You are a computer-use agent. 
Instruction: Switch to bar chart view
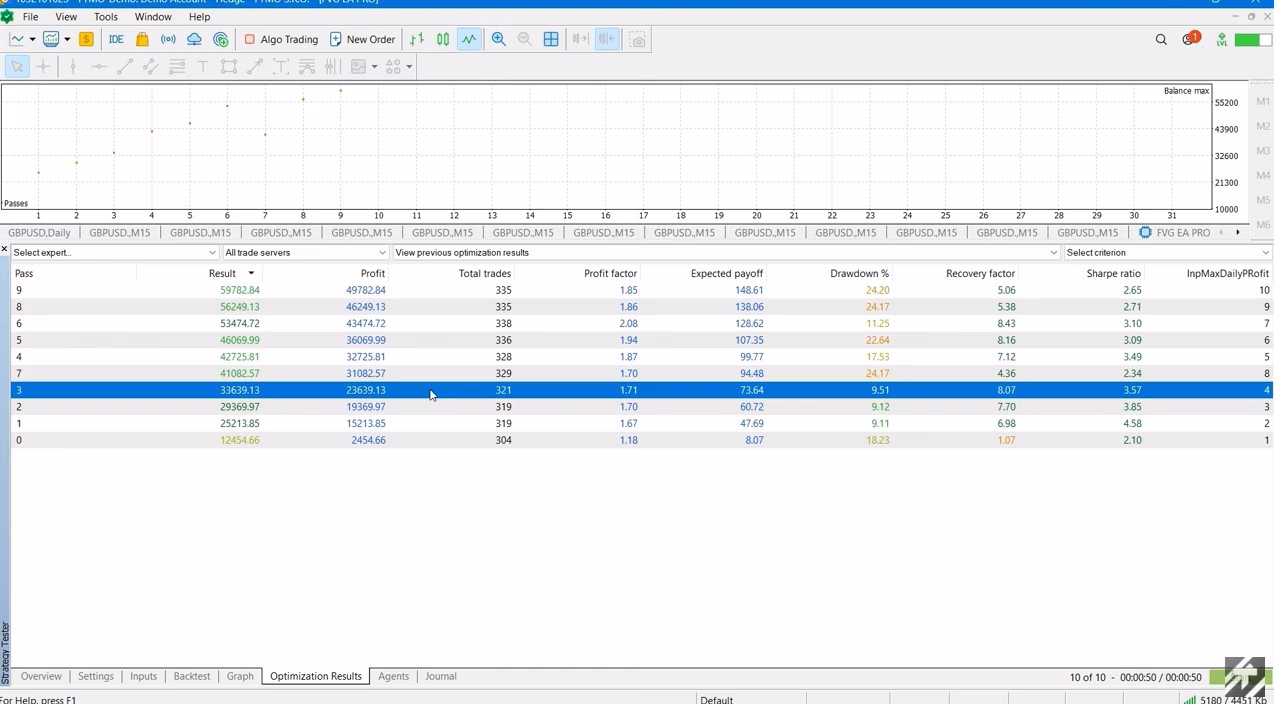(x=417, y=39)
